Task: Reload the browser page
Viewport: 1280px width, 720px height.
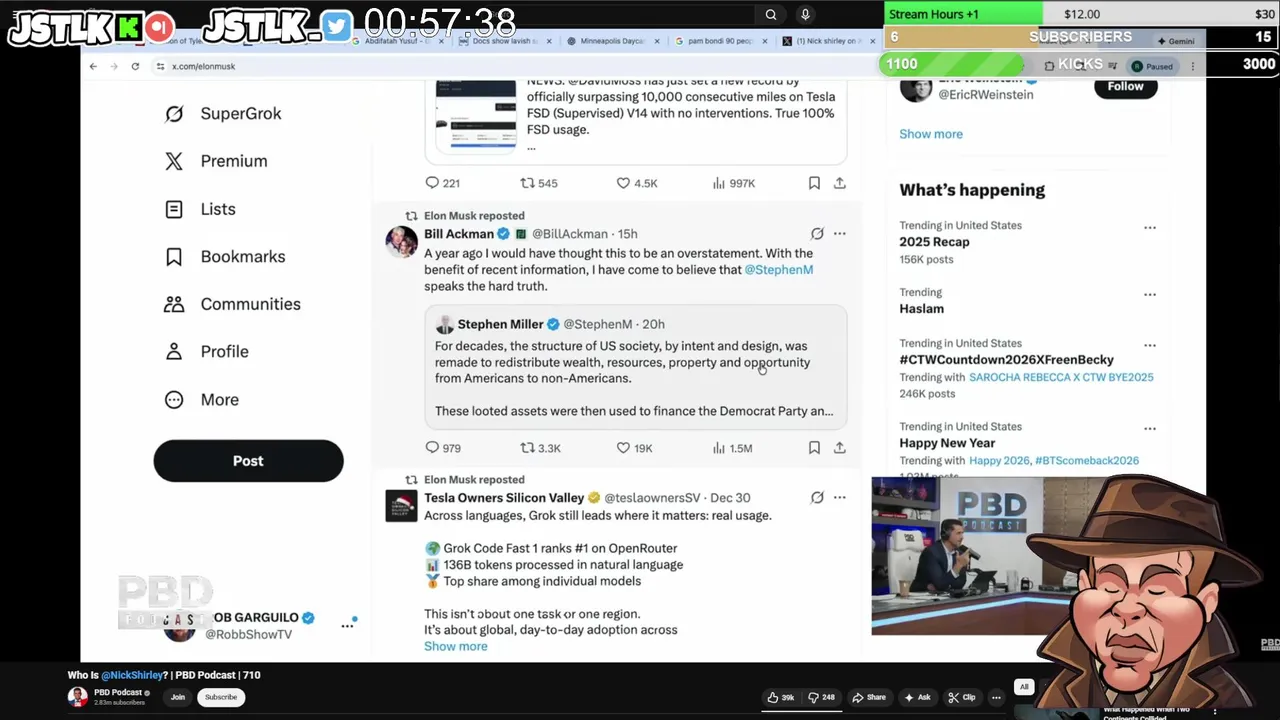Action: coord(135,66)
